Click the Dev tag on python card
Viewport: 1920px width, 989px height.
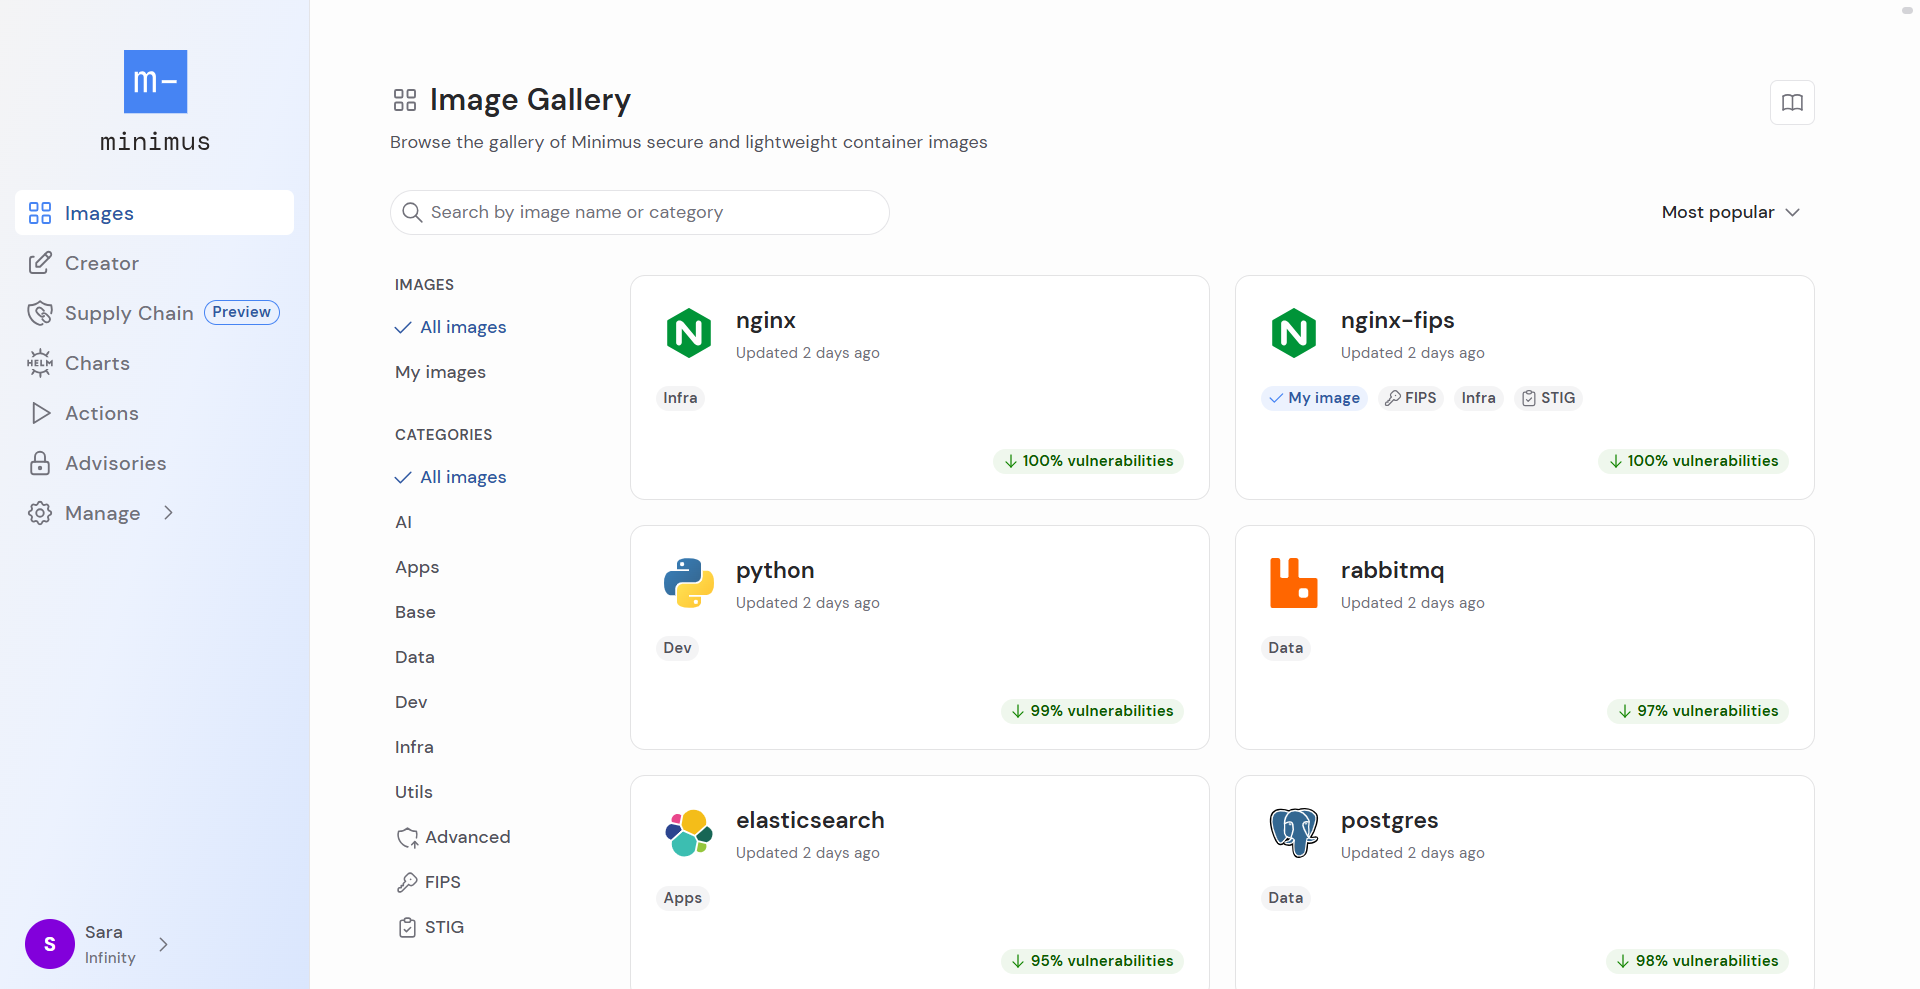677,648
